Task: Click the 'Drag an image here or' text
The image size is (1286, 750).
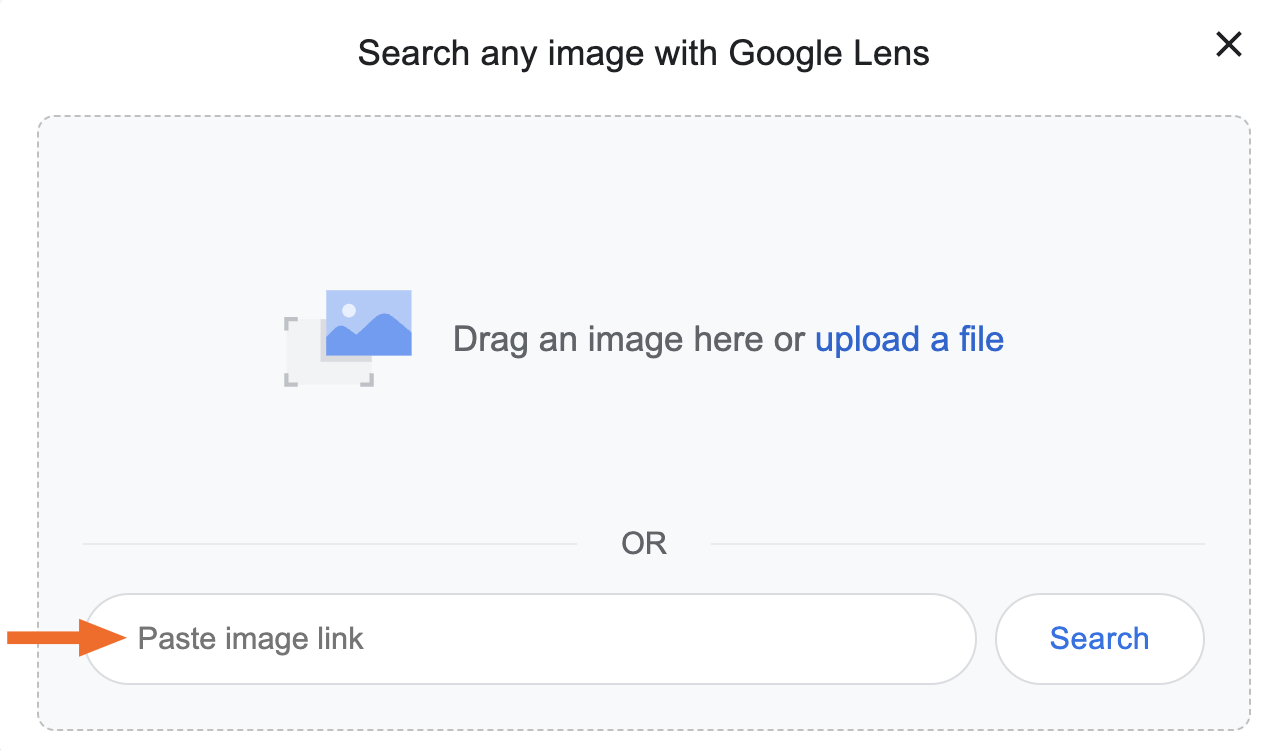Action: tap(629, 339)
